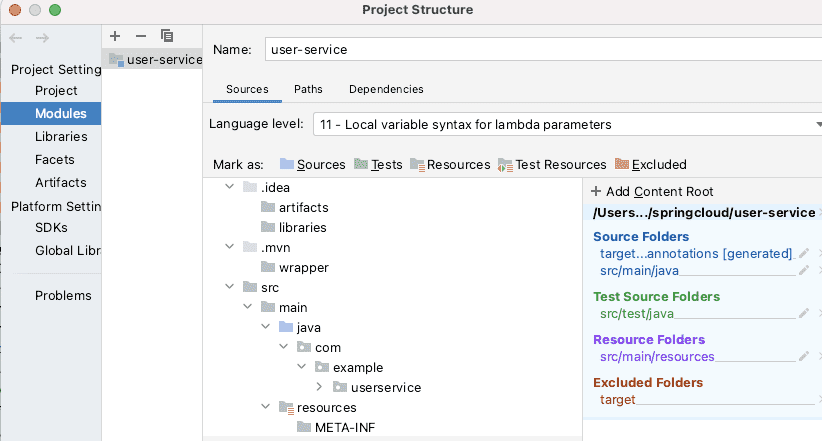822x441 pixels.
Task: Click the target excluded folder entry
Action: coord(617,400)
